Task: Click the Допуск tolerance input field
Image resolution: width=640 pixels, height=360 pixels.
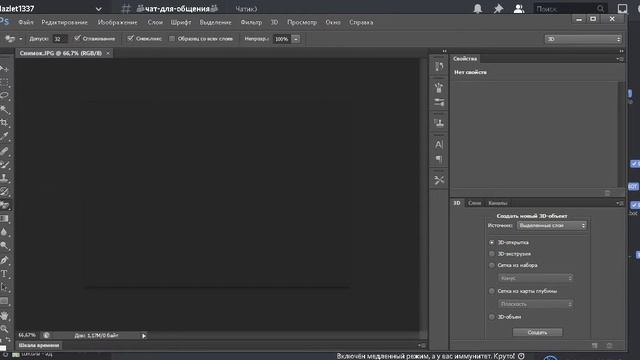Action: tap(59, 39)
